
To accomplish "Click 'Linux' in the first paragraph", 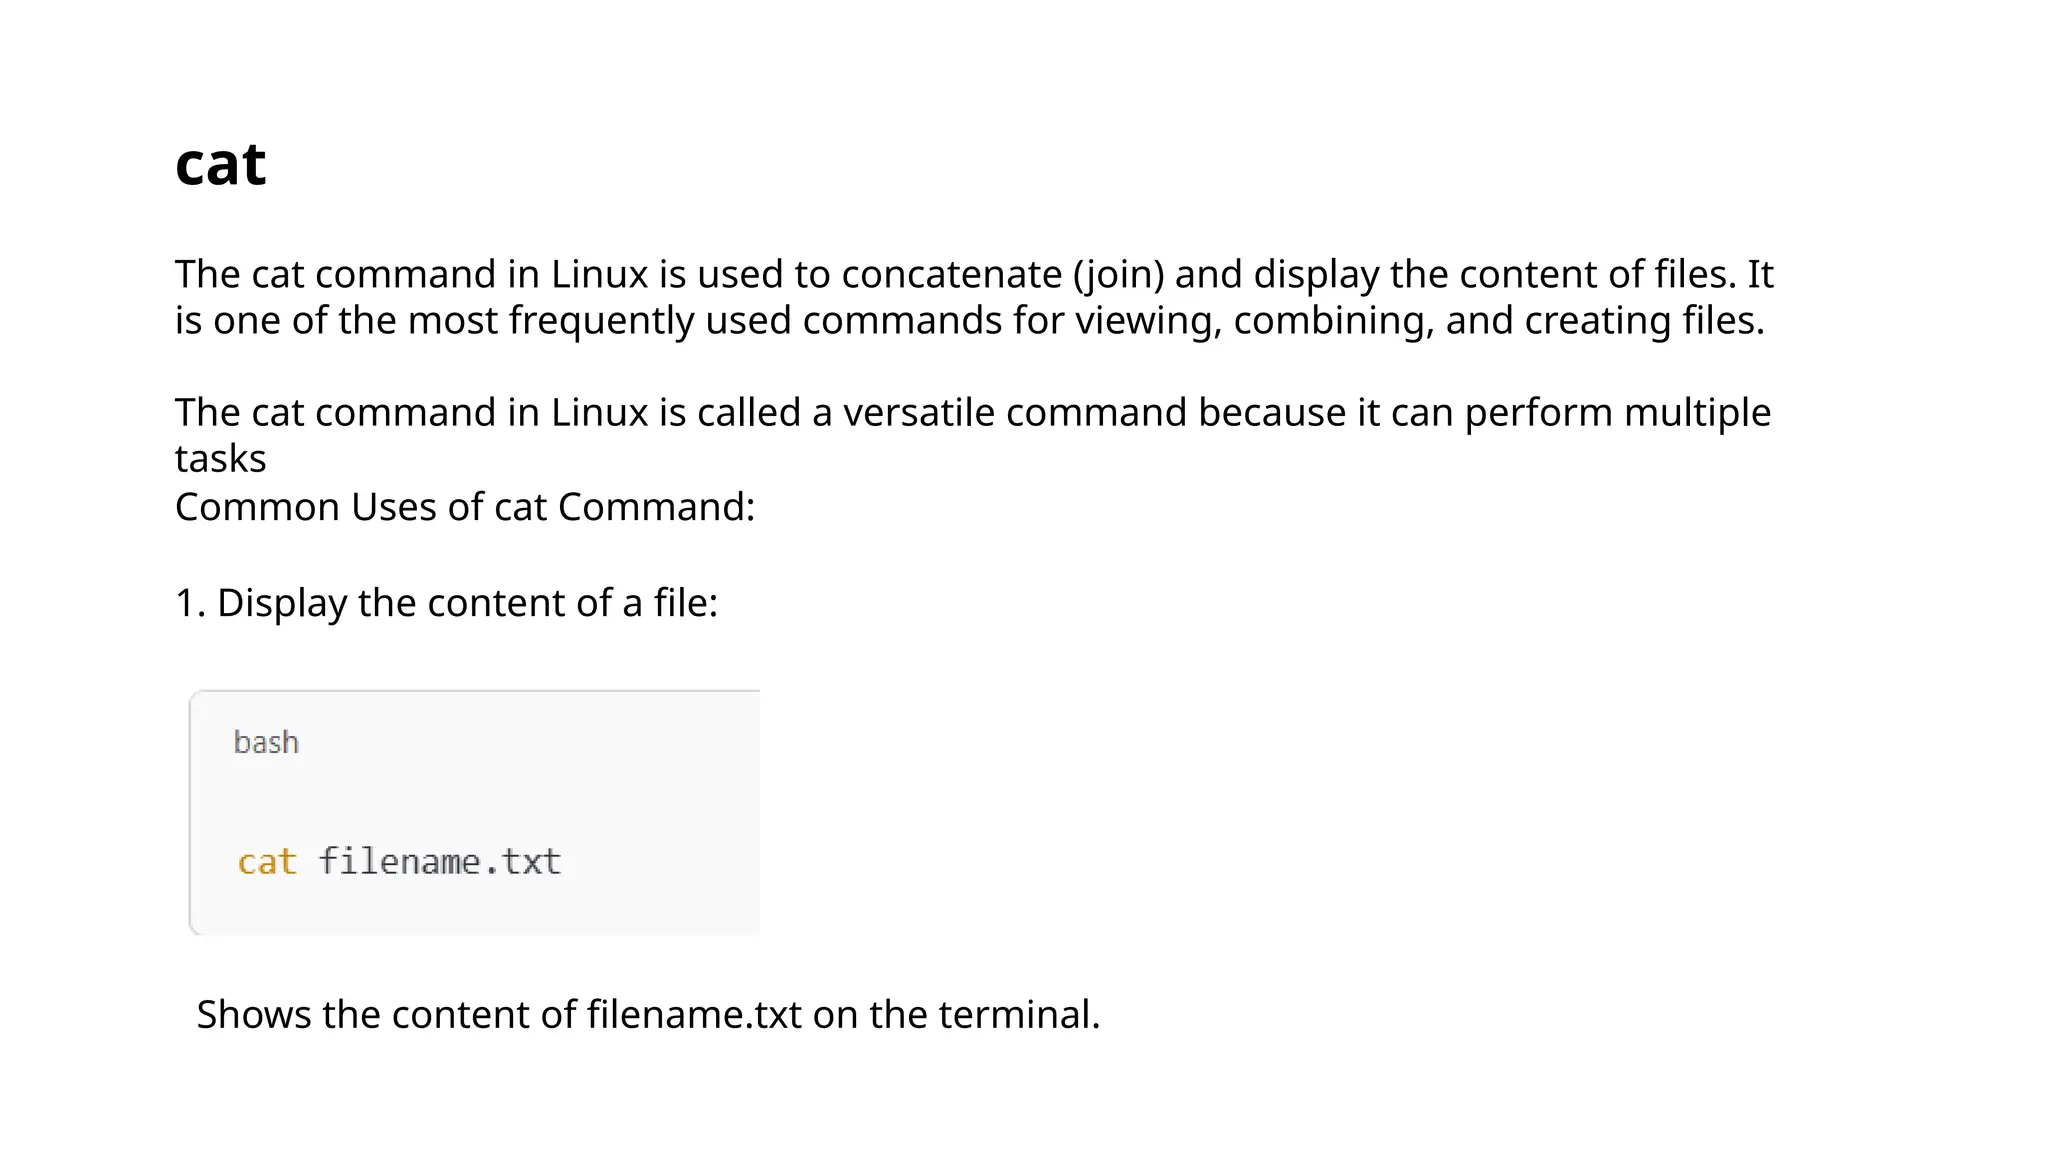I will pyautogui.click(x=599, y=274).
